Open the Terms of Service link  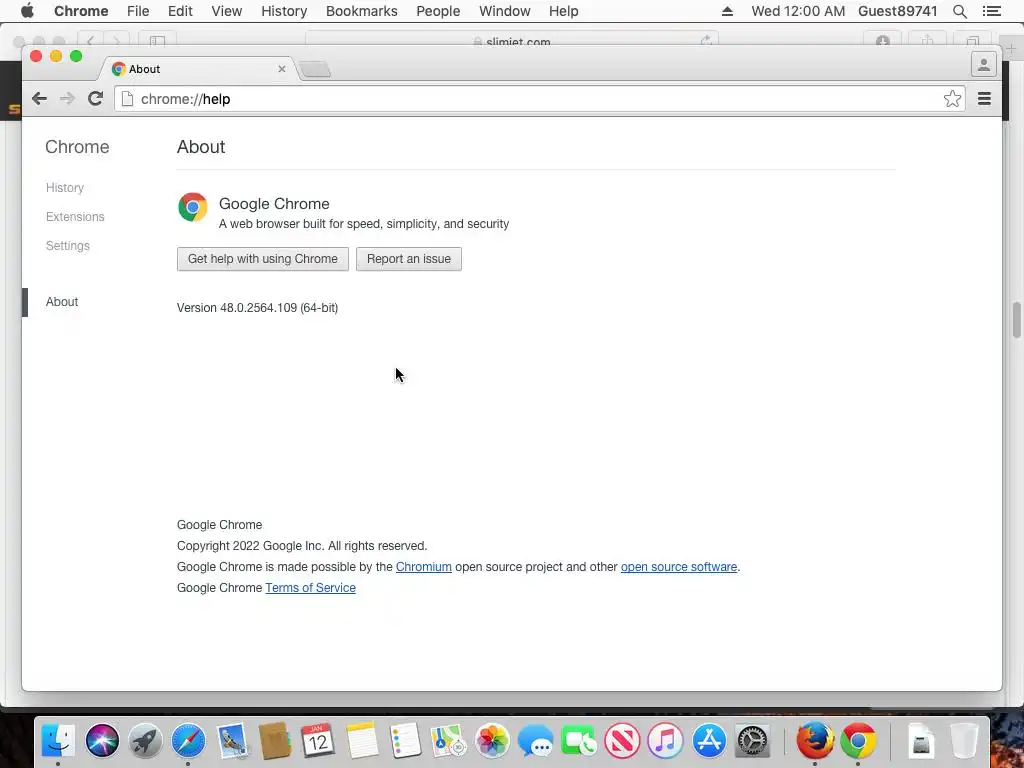[310, 588]
